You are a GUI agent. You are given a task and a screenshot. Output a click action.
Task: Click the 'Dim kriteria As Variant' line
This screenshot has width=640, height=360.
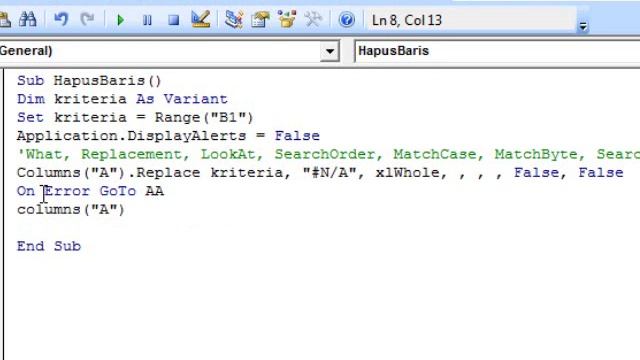[x=122, y=99]
